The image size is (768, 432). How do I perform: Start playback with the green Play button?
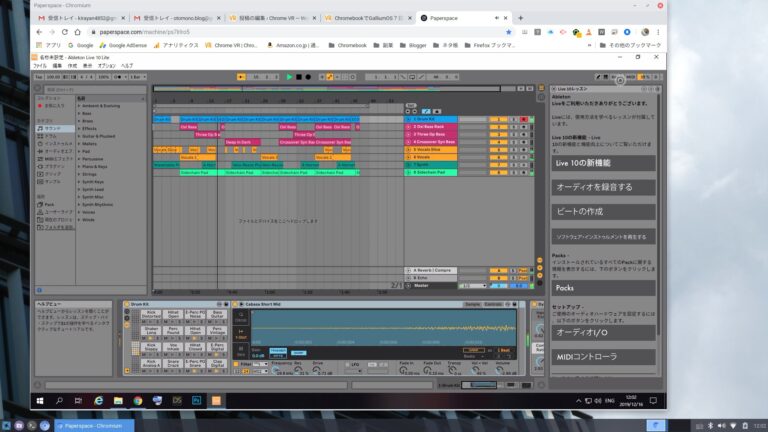click(x=289, y=77)
